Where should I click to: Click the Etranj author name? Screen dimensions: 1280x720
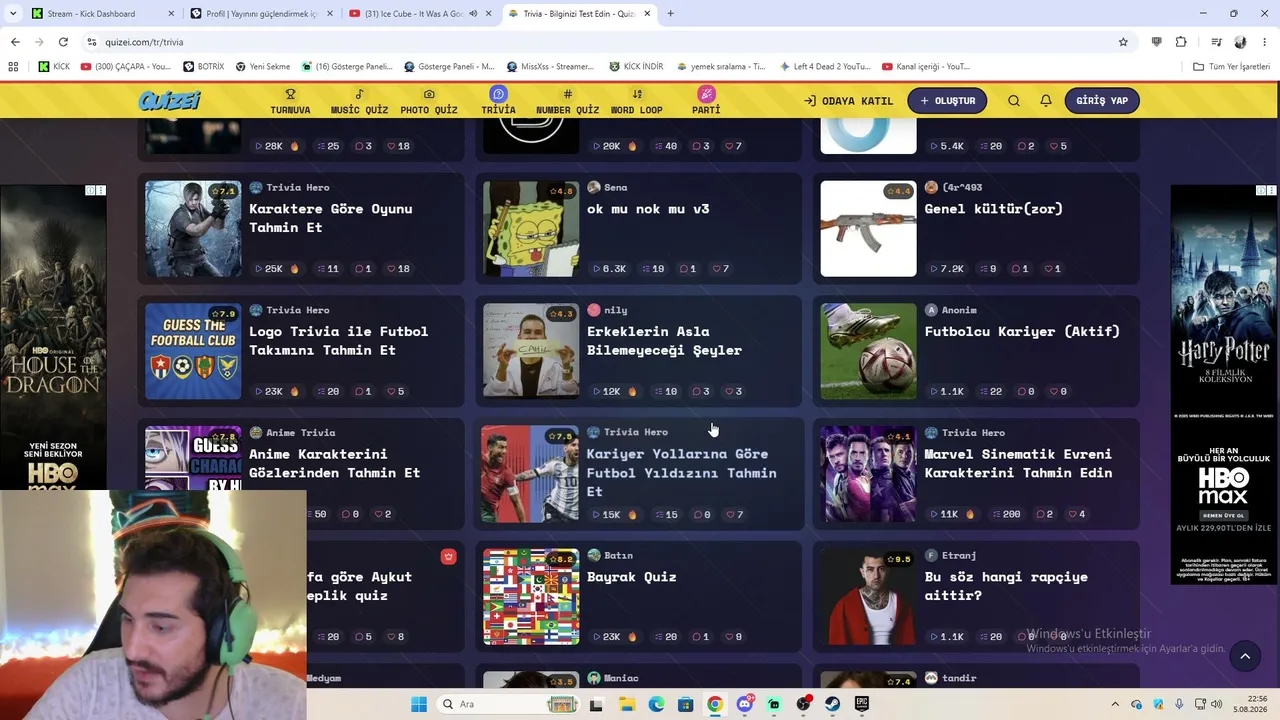pos(959,556)
